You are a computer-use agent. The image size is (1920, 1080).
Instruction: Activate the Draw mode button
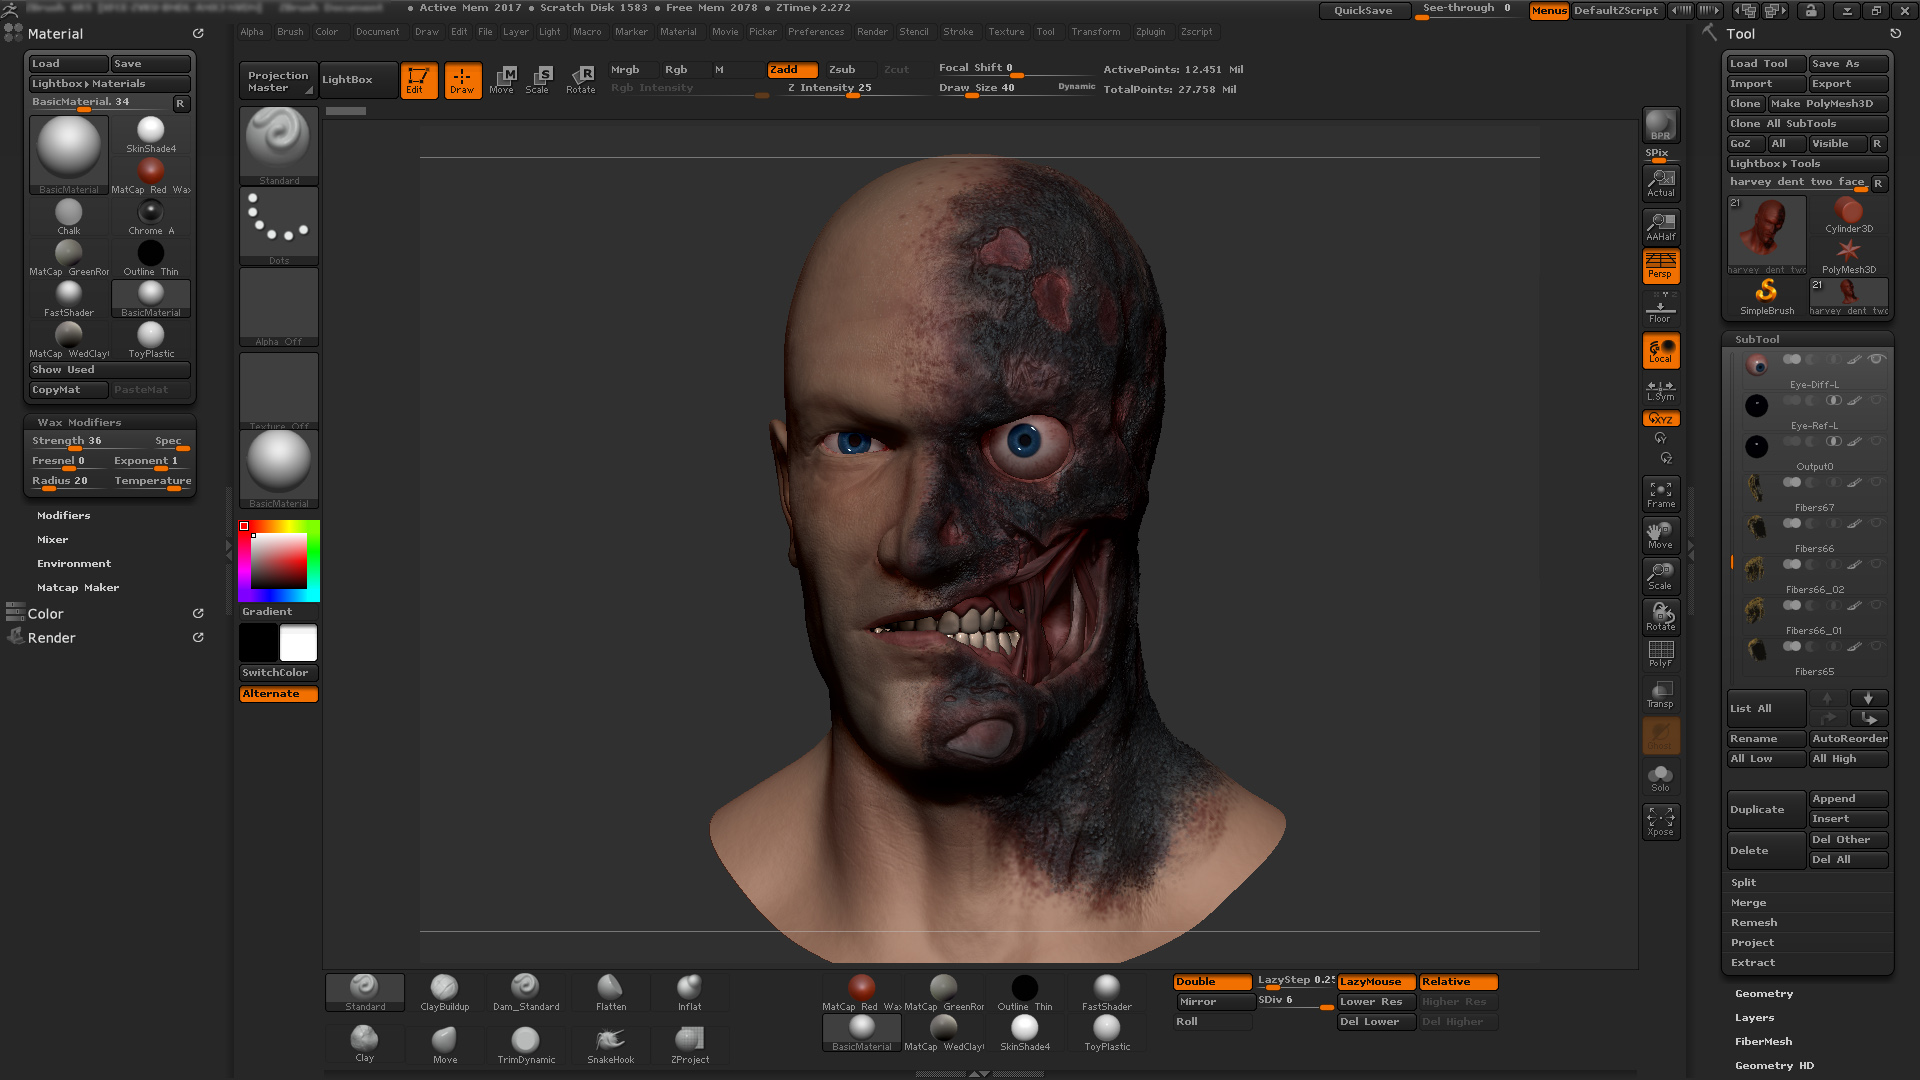click(462, 80)
